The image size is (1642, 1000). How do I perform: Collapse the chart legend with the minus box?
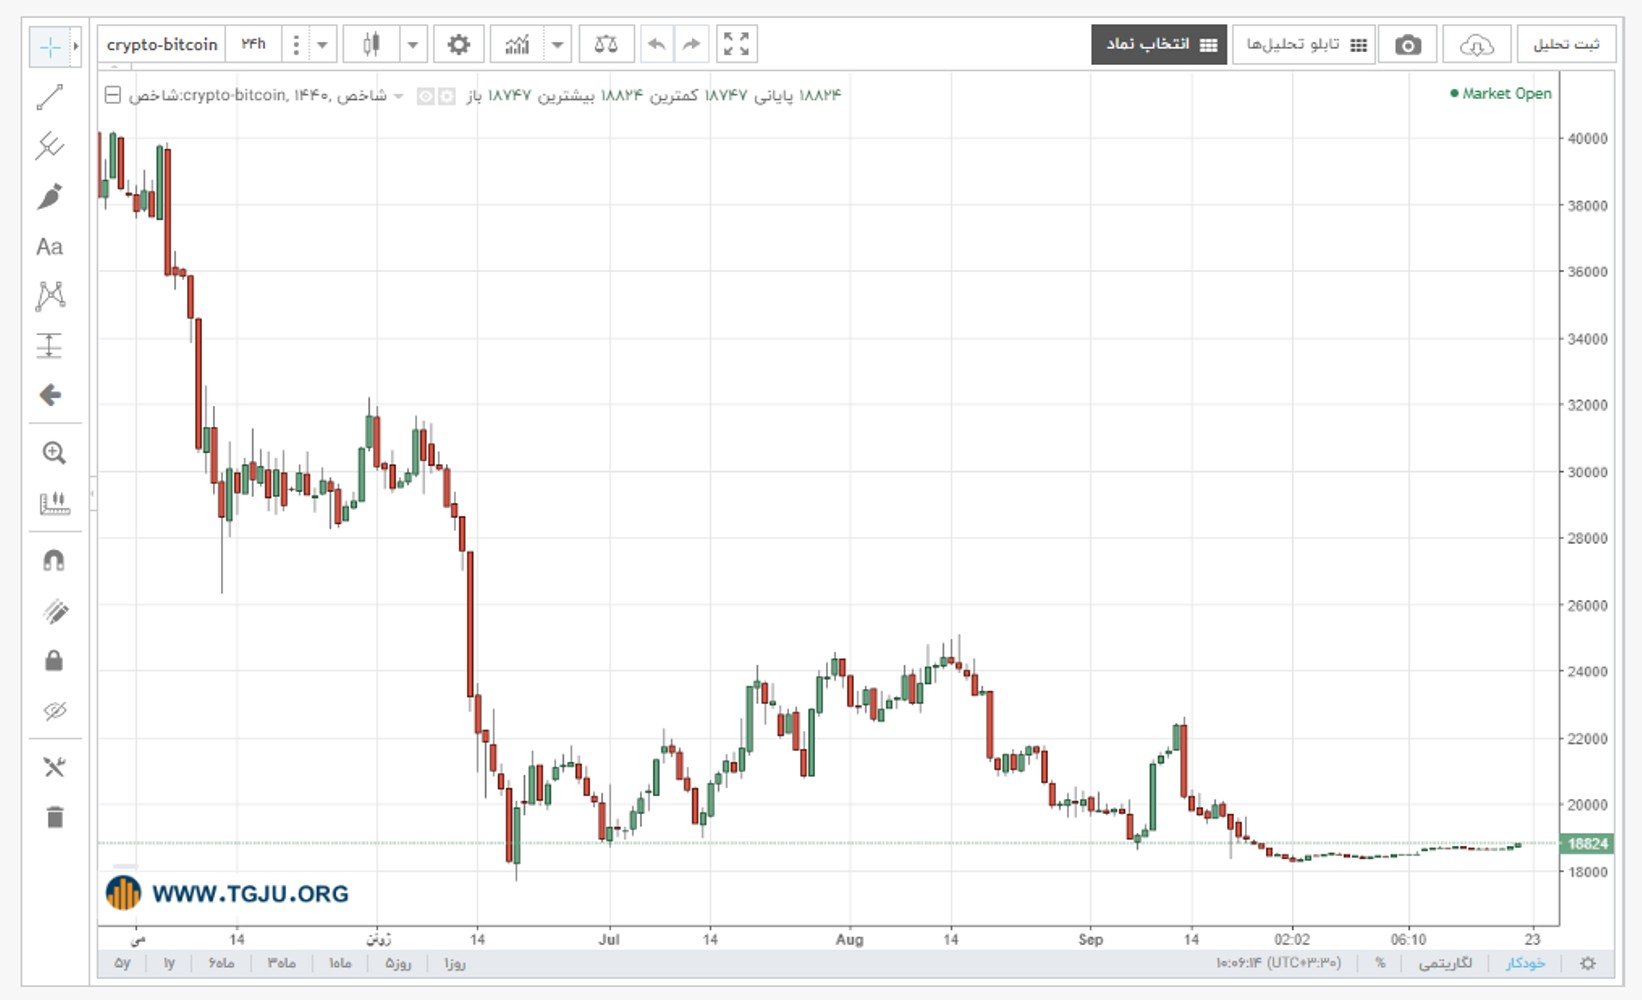point(113,95)
